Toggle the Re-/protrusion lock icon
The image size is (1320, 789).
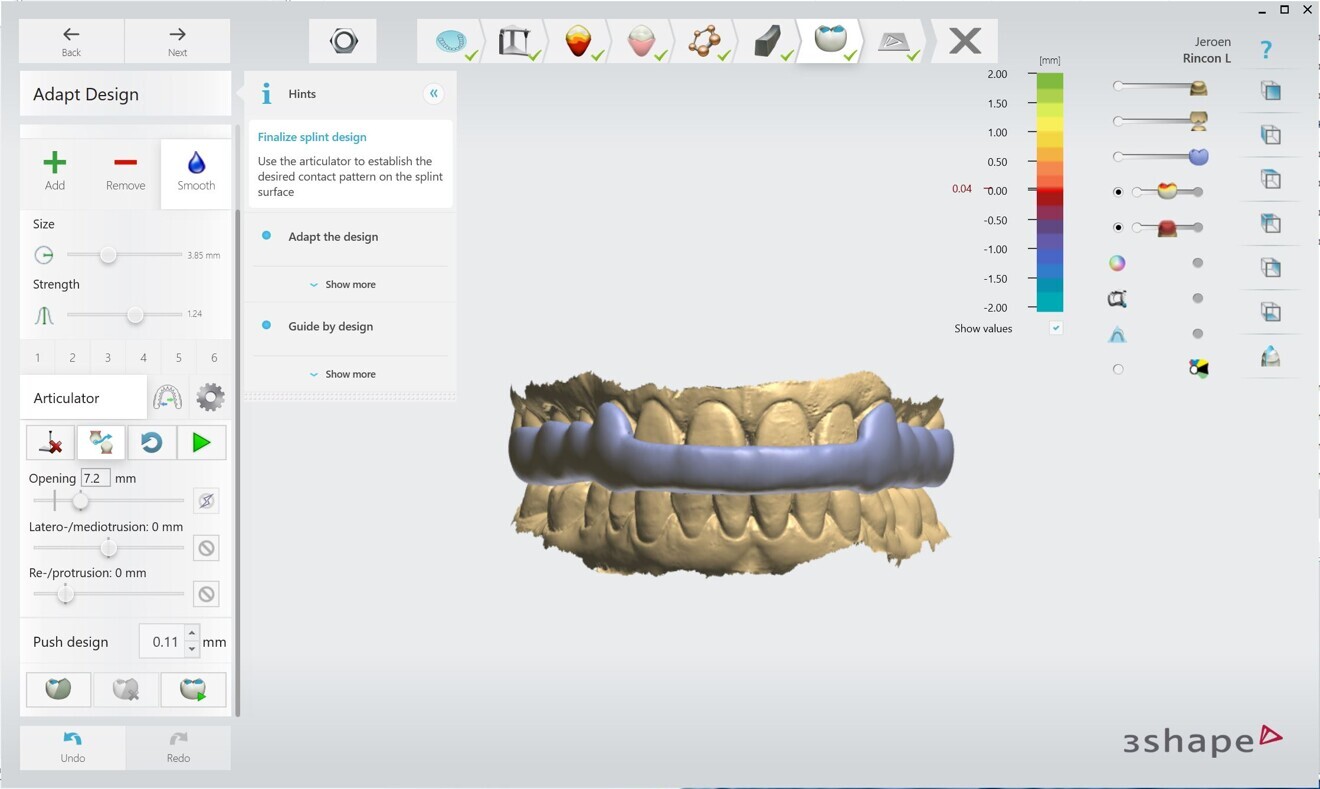[x=206, y=594]
